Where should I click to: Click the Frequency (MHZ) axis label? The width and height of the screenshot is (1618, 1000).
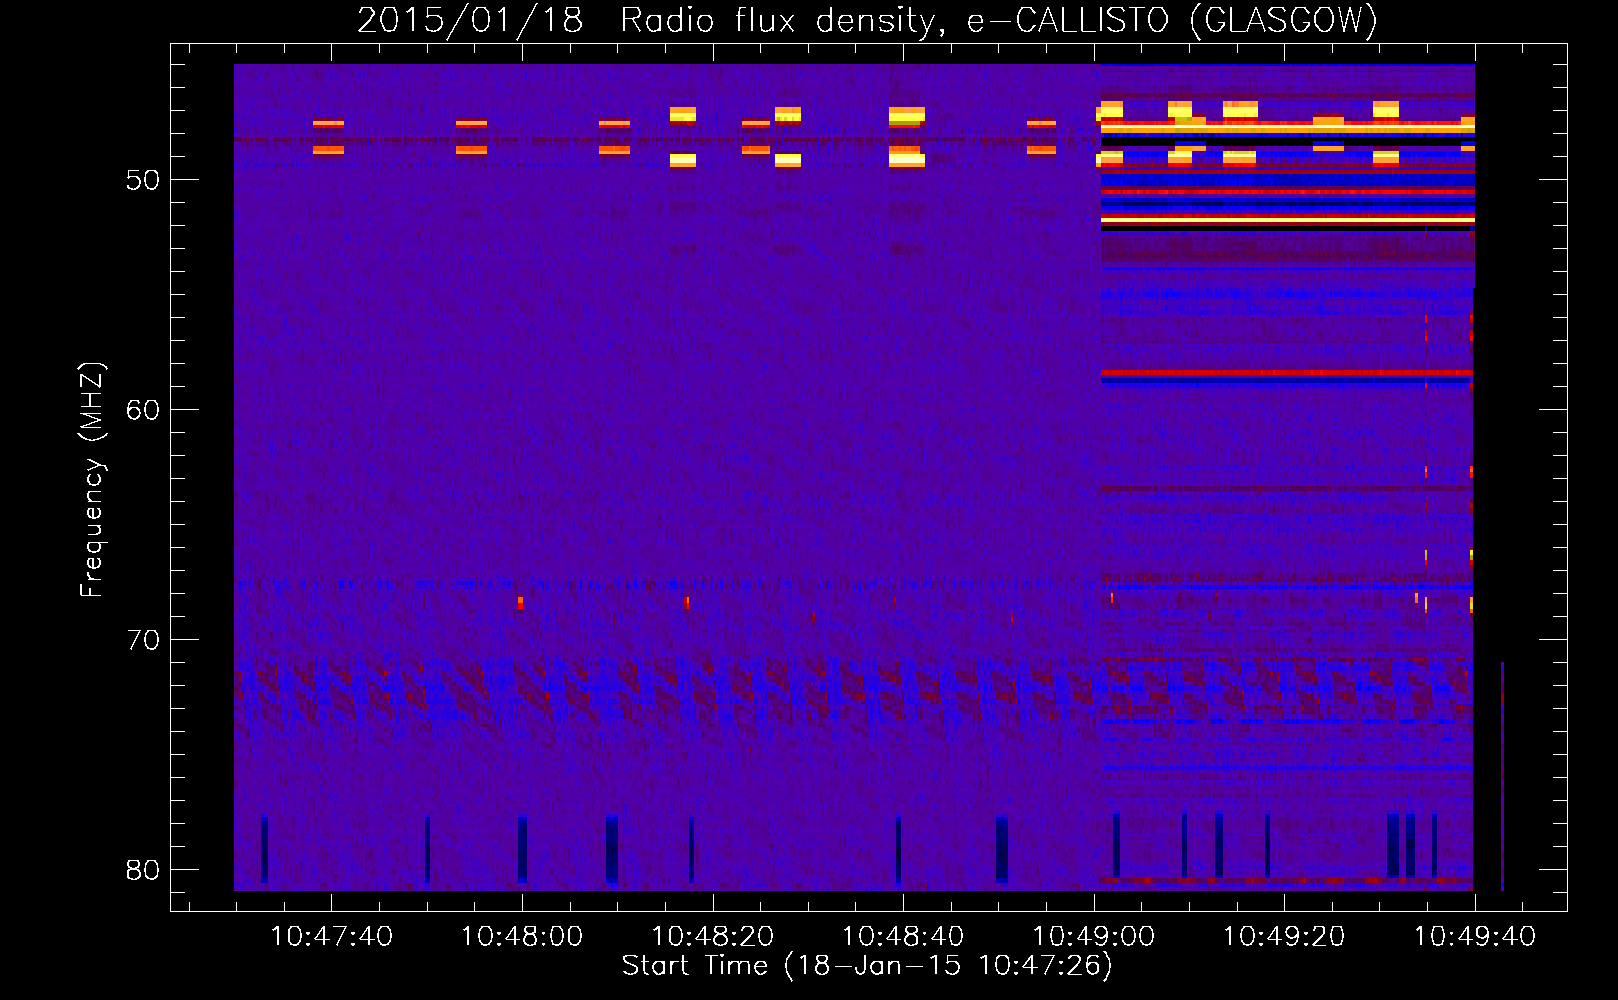(91, 480)
